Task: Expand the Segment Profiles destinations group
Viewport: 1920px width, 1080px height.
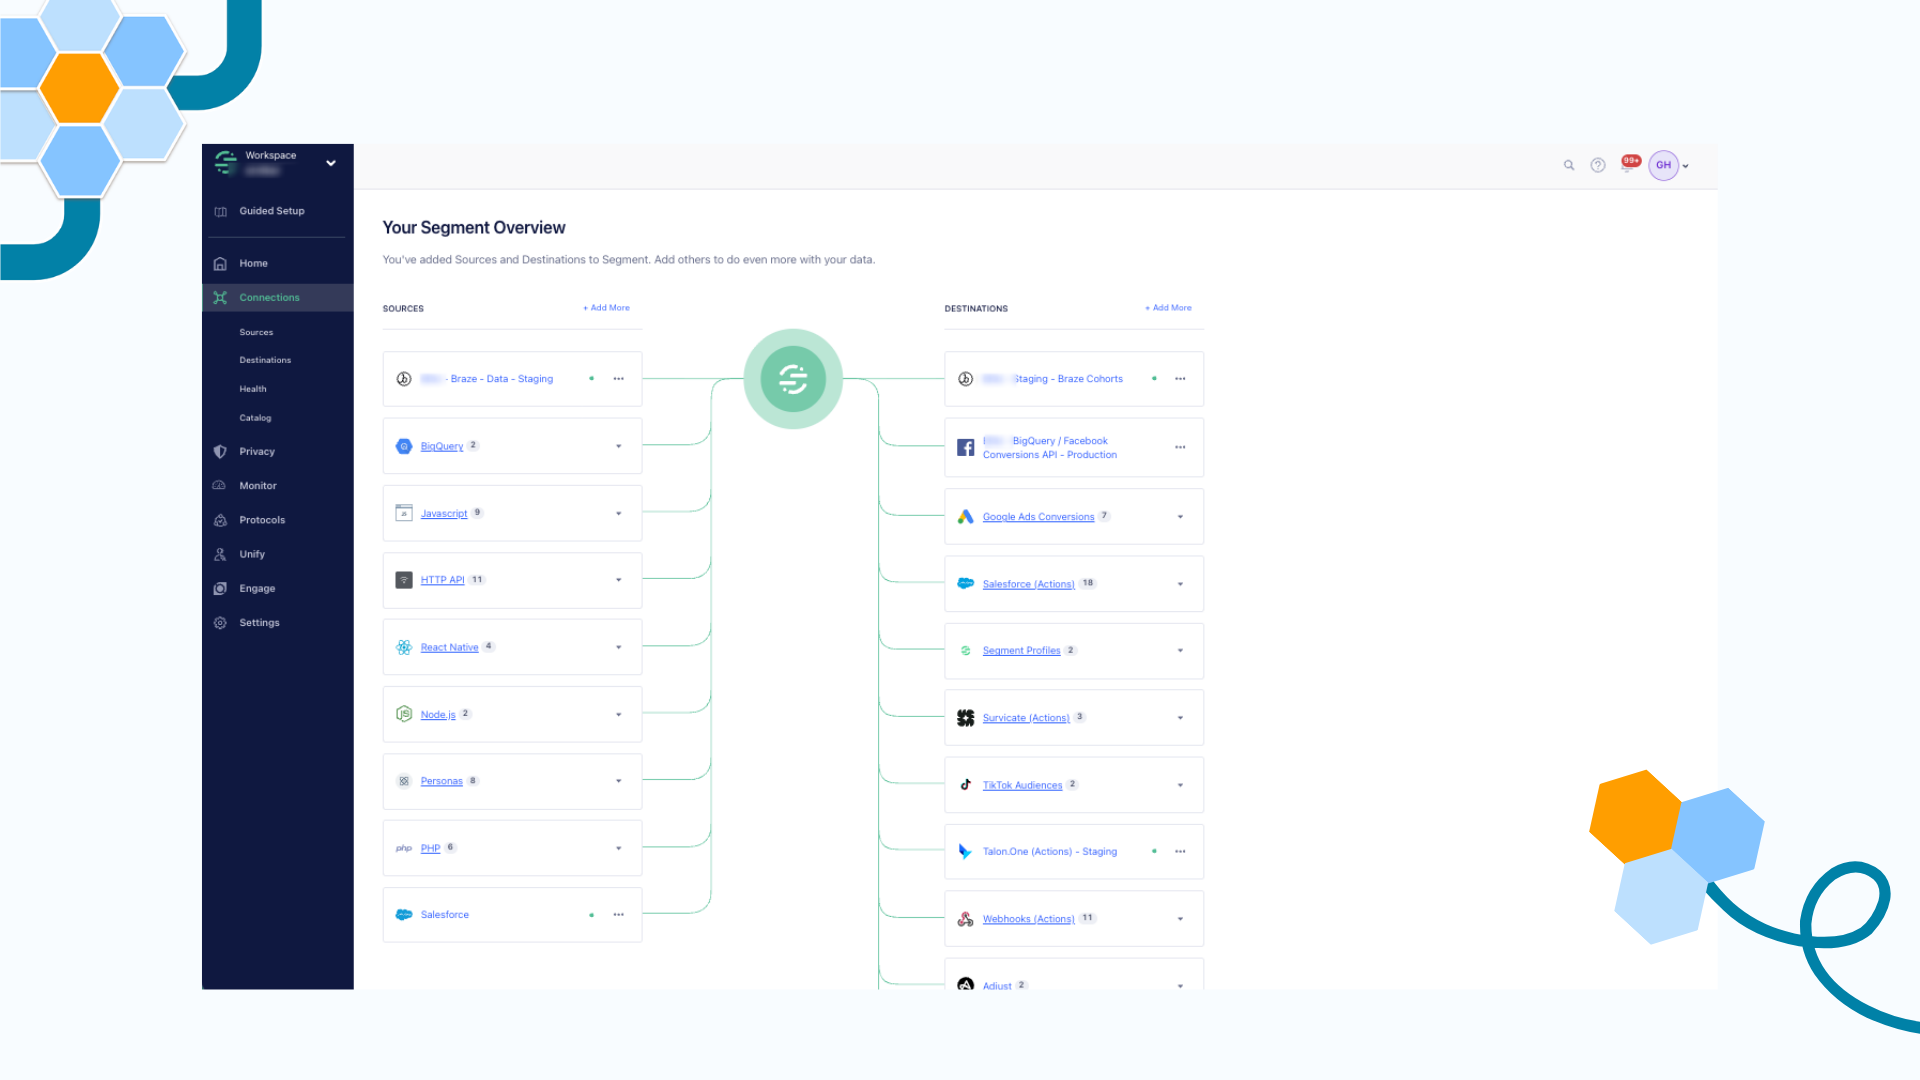Action: (x=1180, y=651)
